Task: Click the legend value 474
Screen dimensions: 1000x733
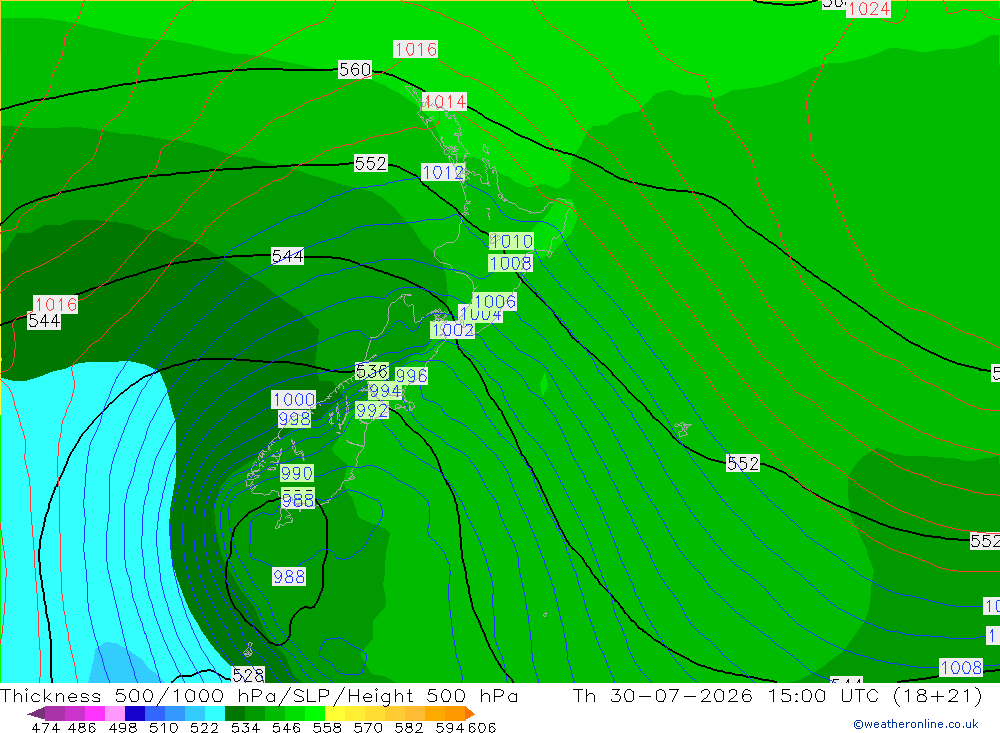Action: (45, 727)
